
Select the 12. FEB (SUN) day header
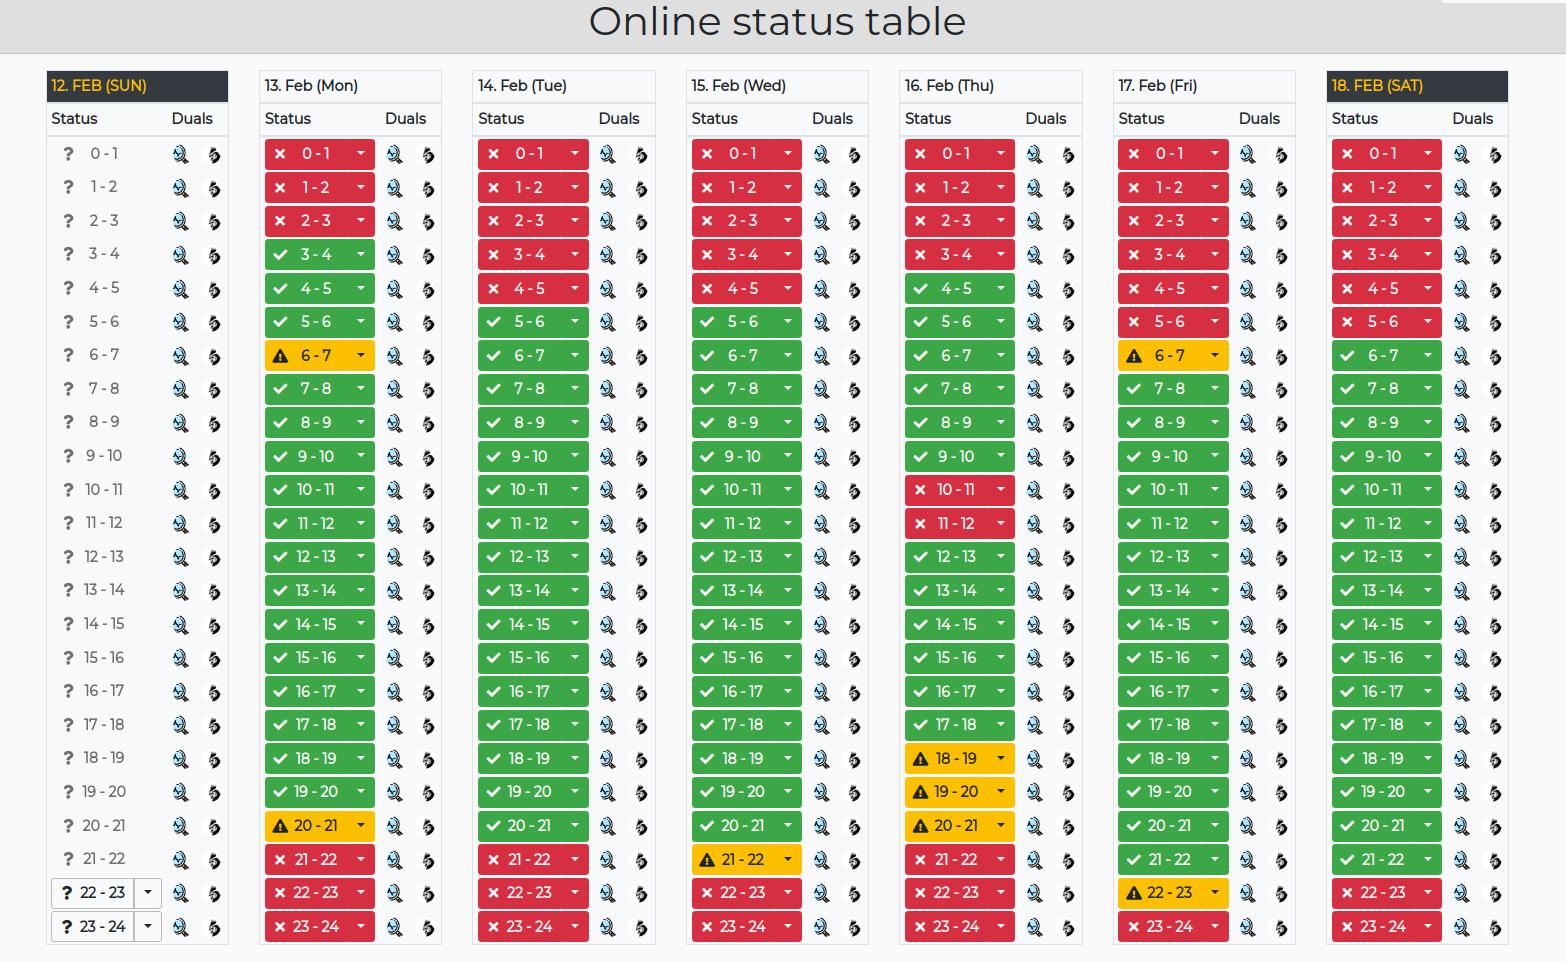[137, 86]
